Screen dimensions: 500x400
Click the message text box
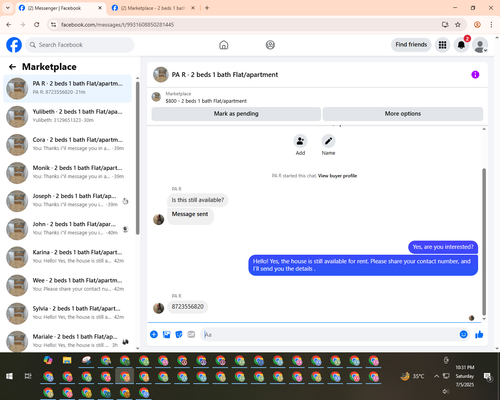click(330, 334)
